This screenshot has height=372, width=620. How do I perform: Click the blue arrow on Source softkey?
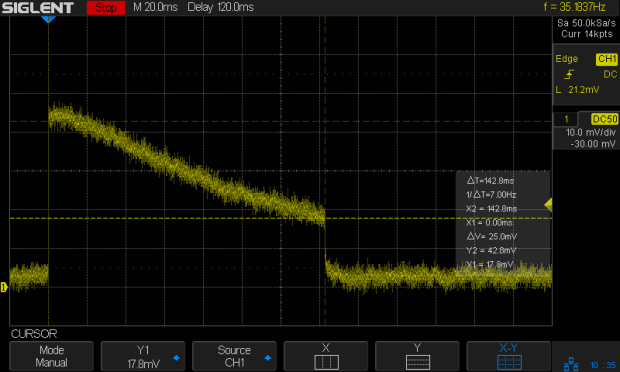click(268, 358)
